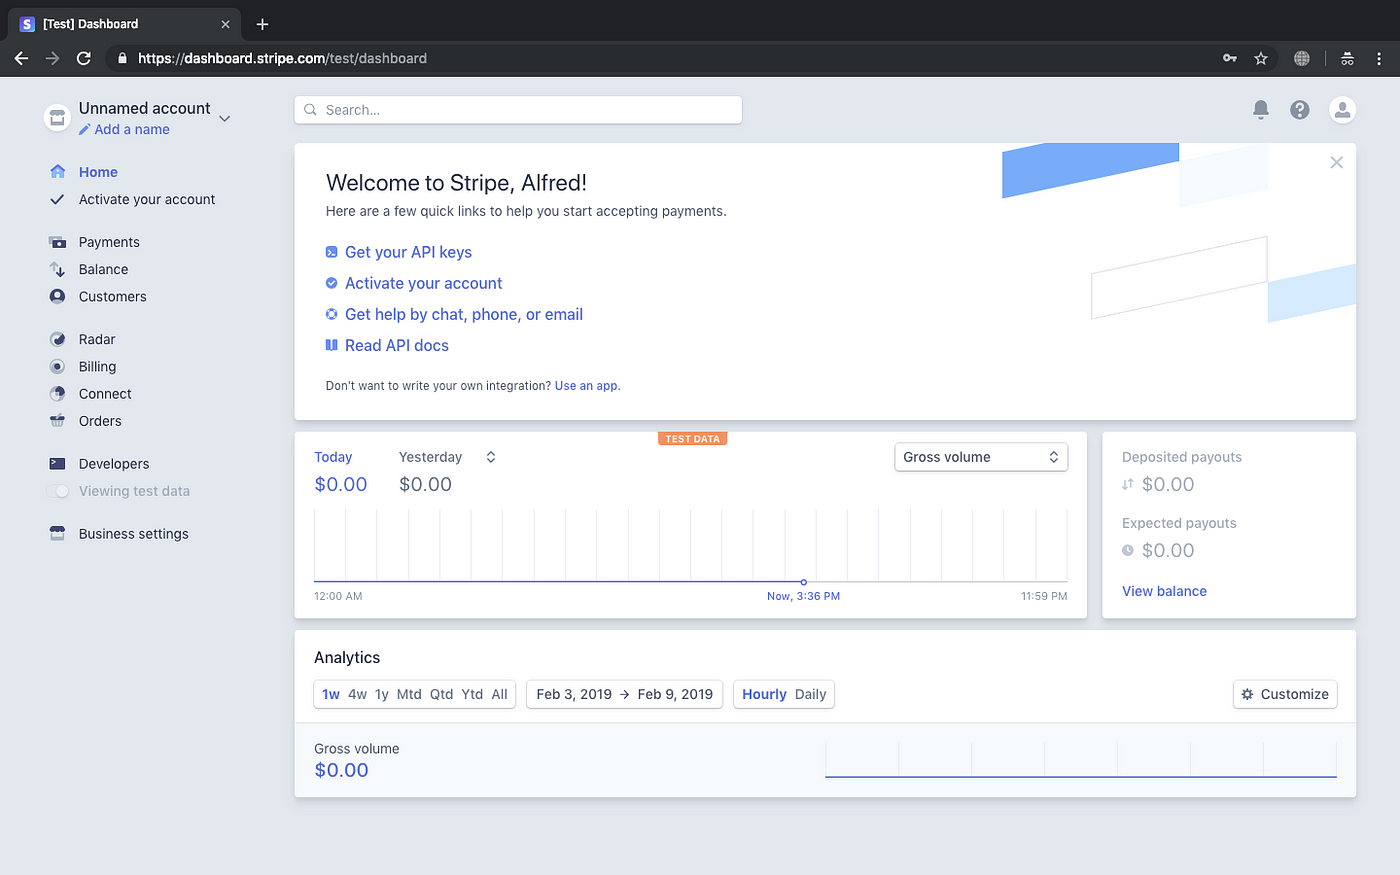Image resolution: width=1400 pixels, height=875 pixels.
Task: Click the Activate your account checkmark icon
Action: click(x=58, y=199)
